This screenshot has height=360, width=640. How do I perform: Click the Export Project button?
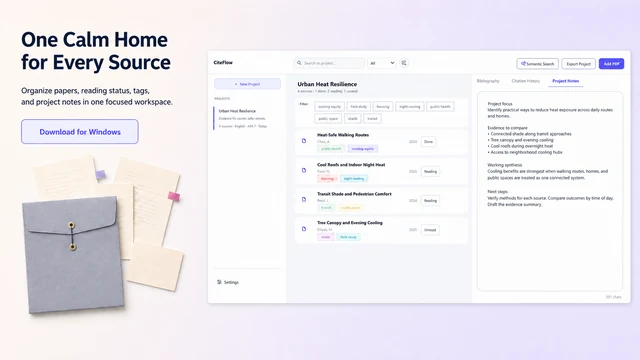point(578,64)
